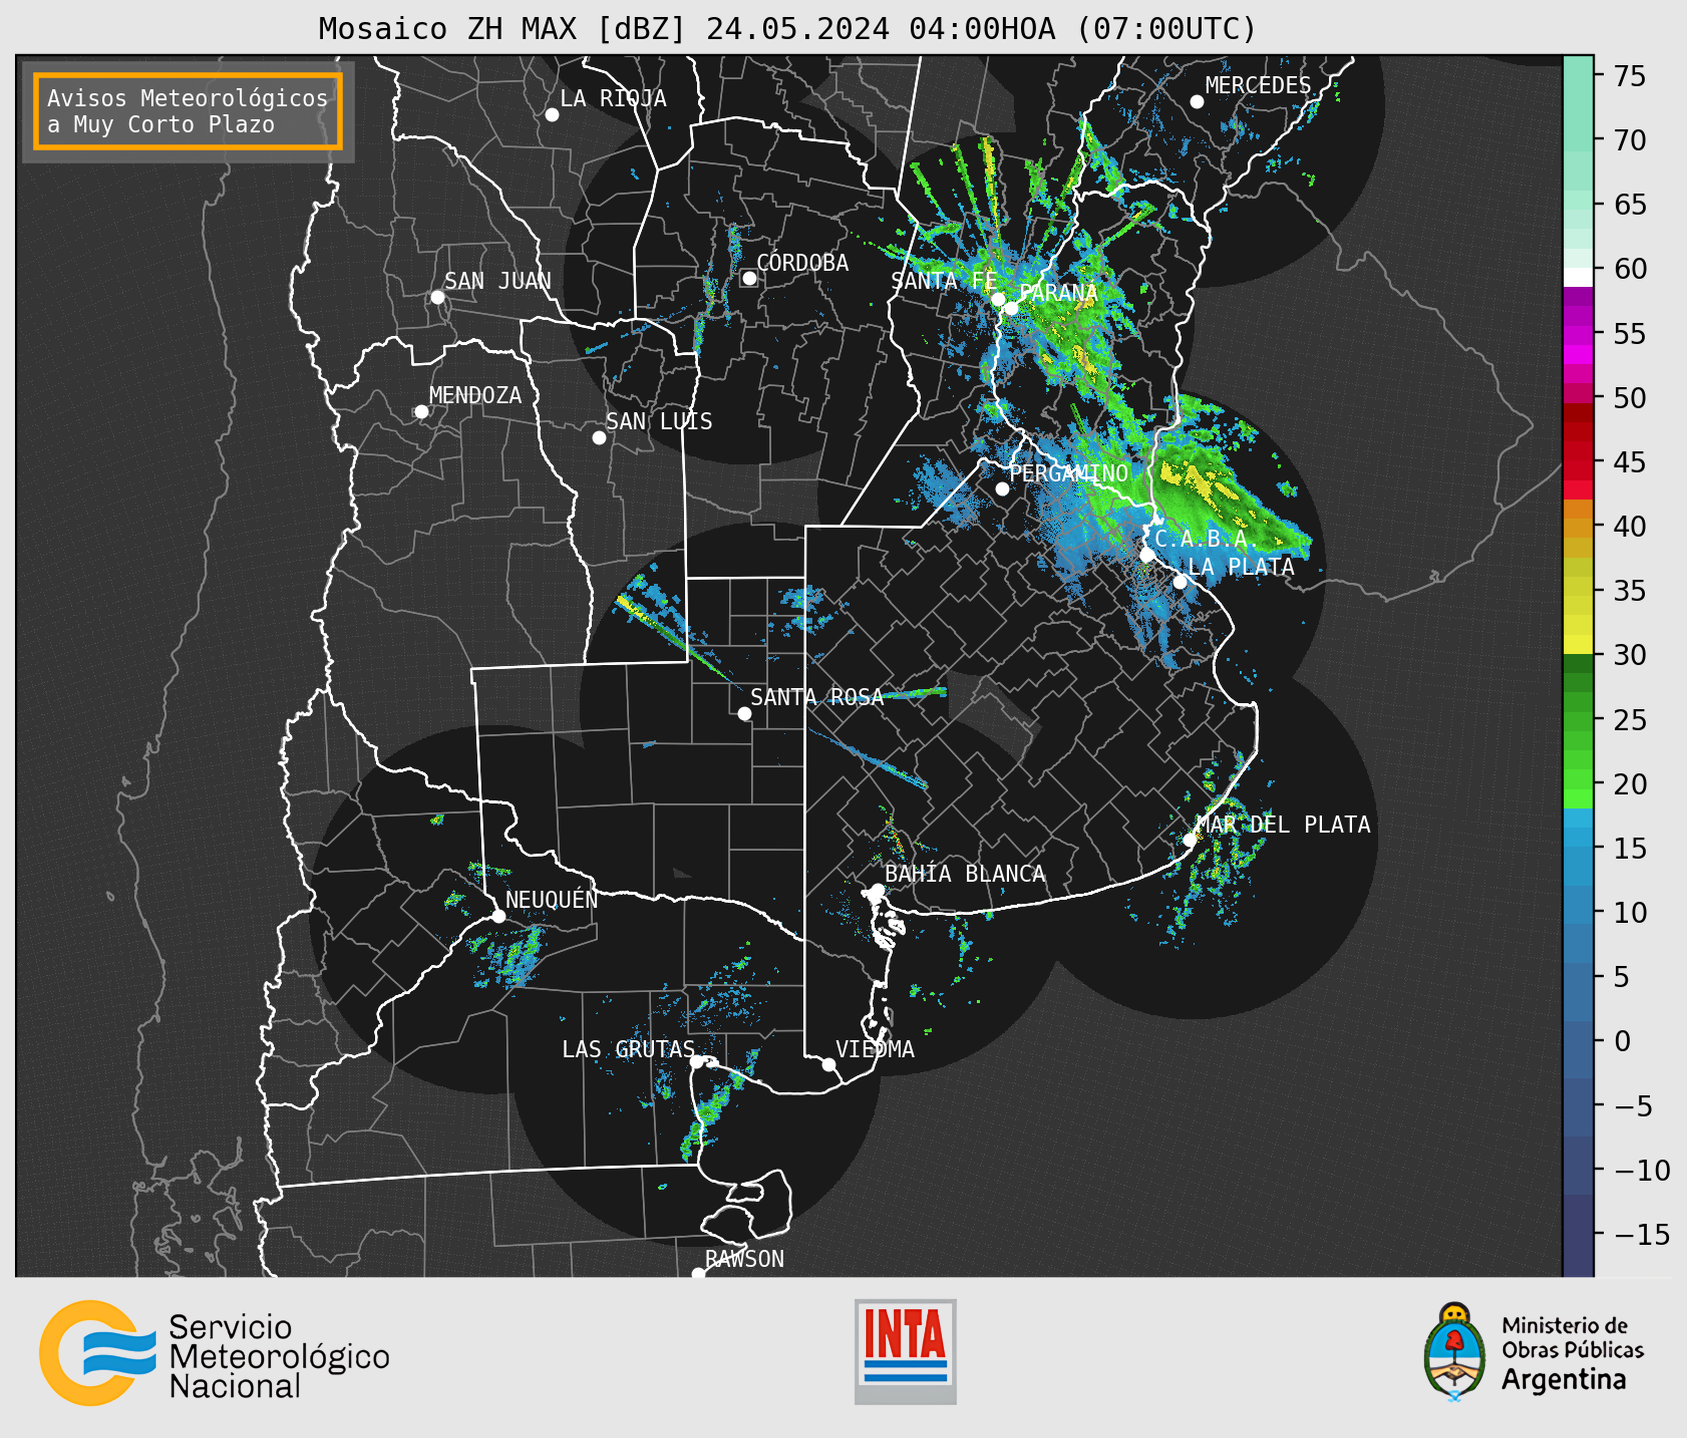Click the MAR DEL PLATA label text
This screenshot has height=1438, width=1687.
click(x=1283, y=824)
